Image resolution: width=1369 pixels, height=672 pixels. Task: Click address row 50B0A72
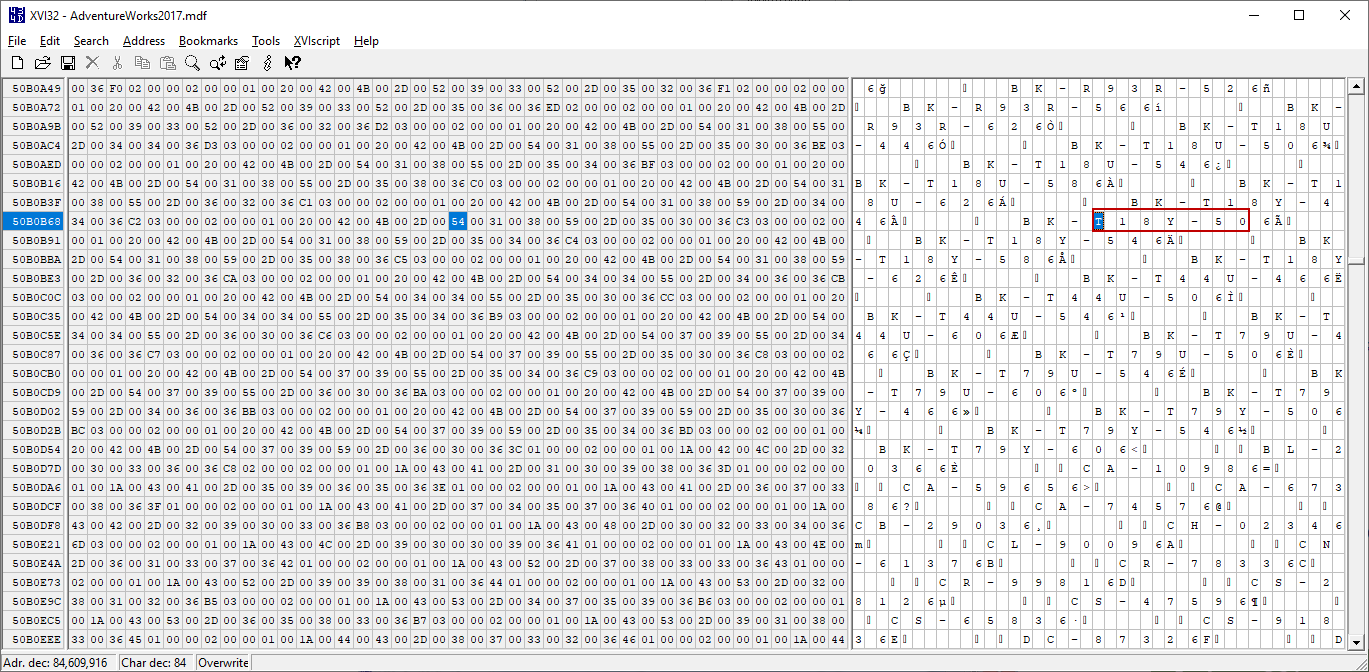35,108
